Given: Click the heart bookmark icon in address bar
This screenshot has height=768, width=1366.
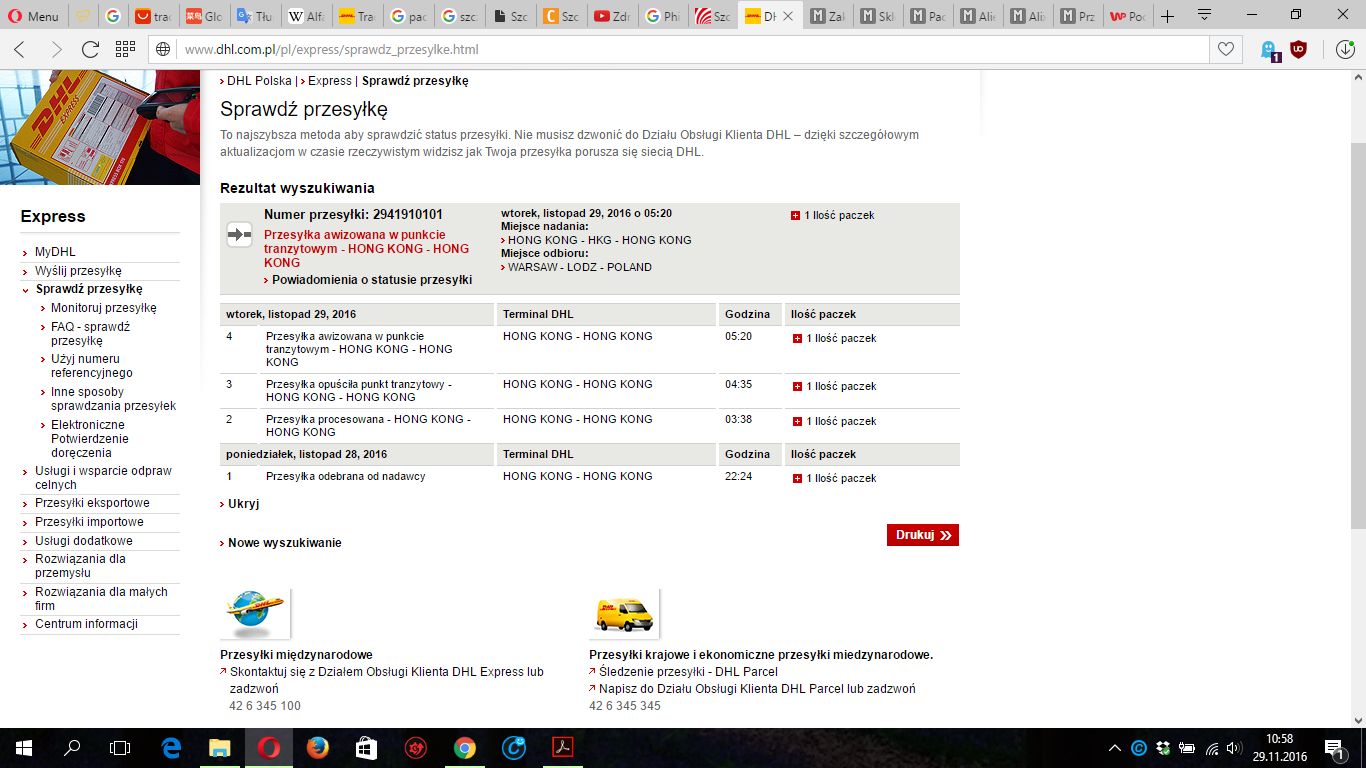Looking at the screenshot, I should point(1225,49).
